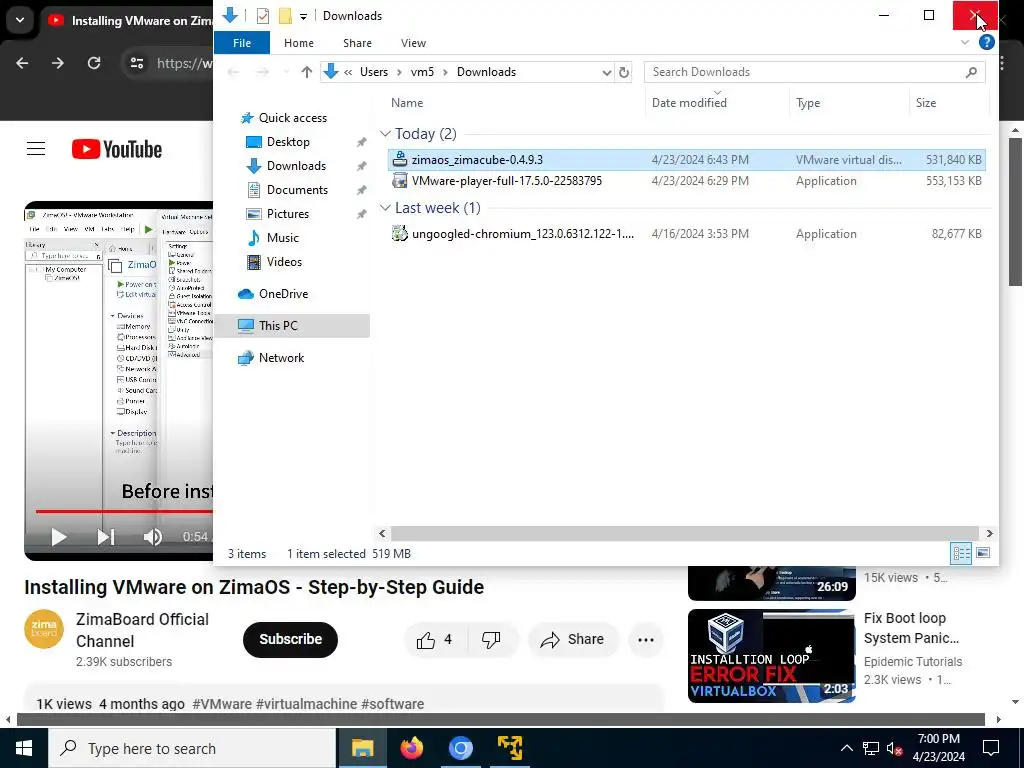This screenshot has height=768, width=1024.
Task: Click the YouTube video progress bar
Action: point(124,511)
